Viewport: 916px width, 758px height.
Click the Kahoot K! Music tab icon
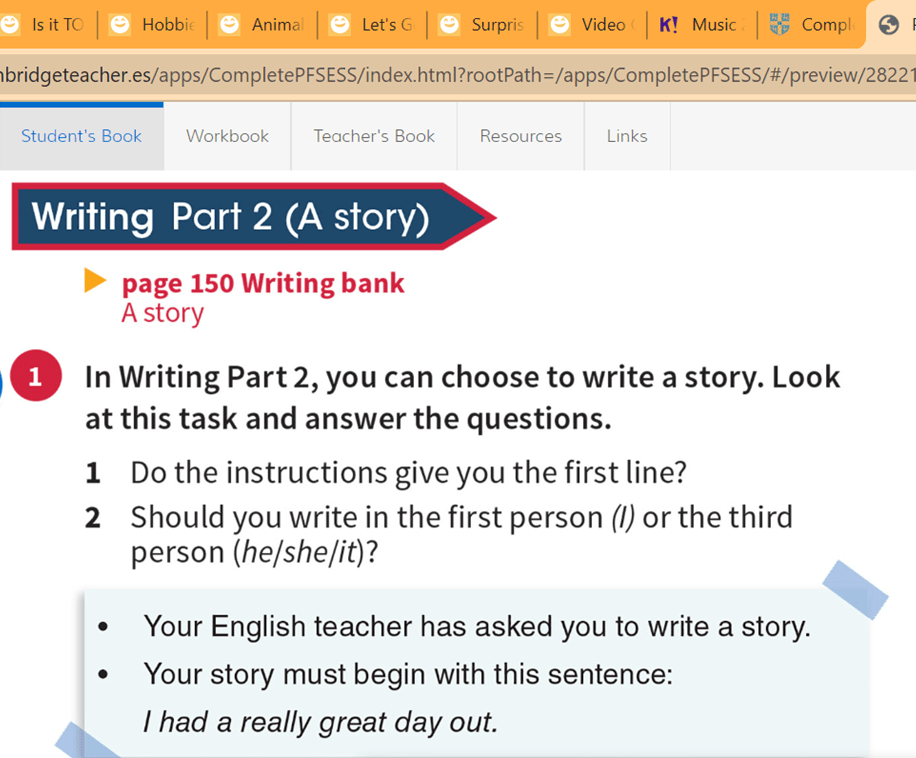(x=668, y=25)
